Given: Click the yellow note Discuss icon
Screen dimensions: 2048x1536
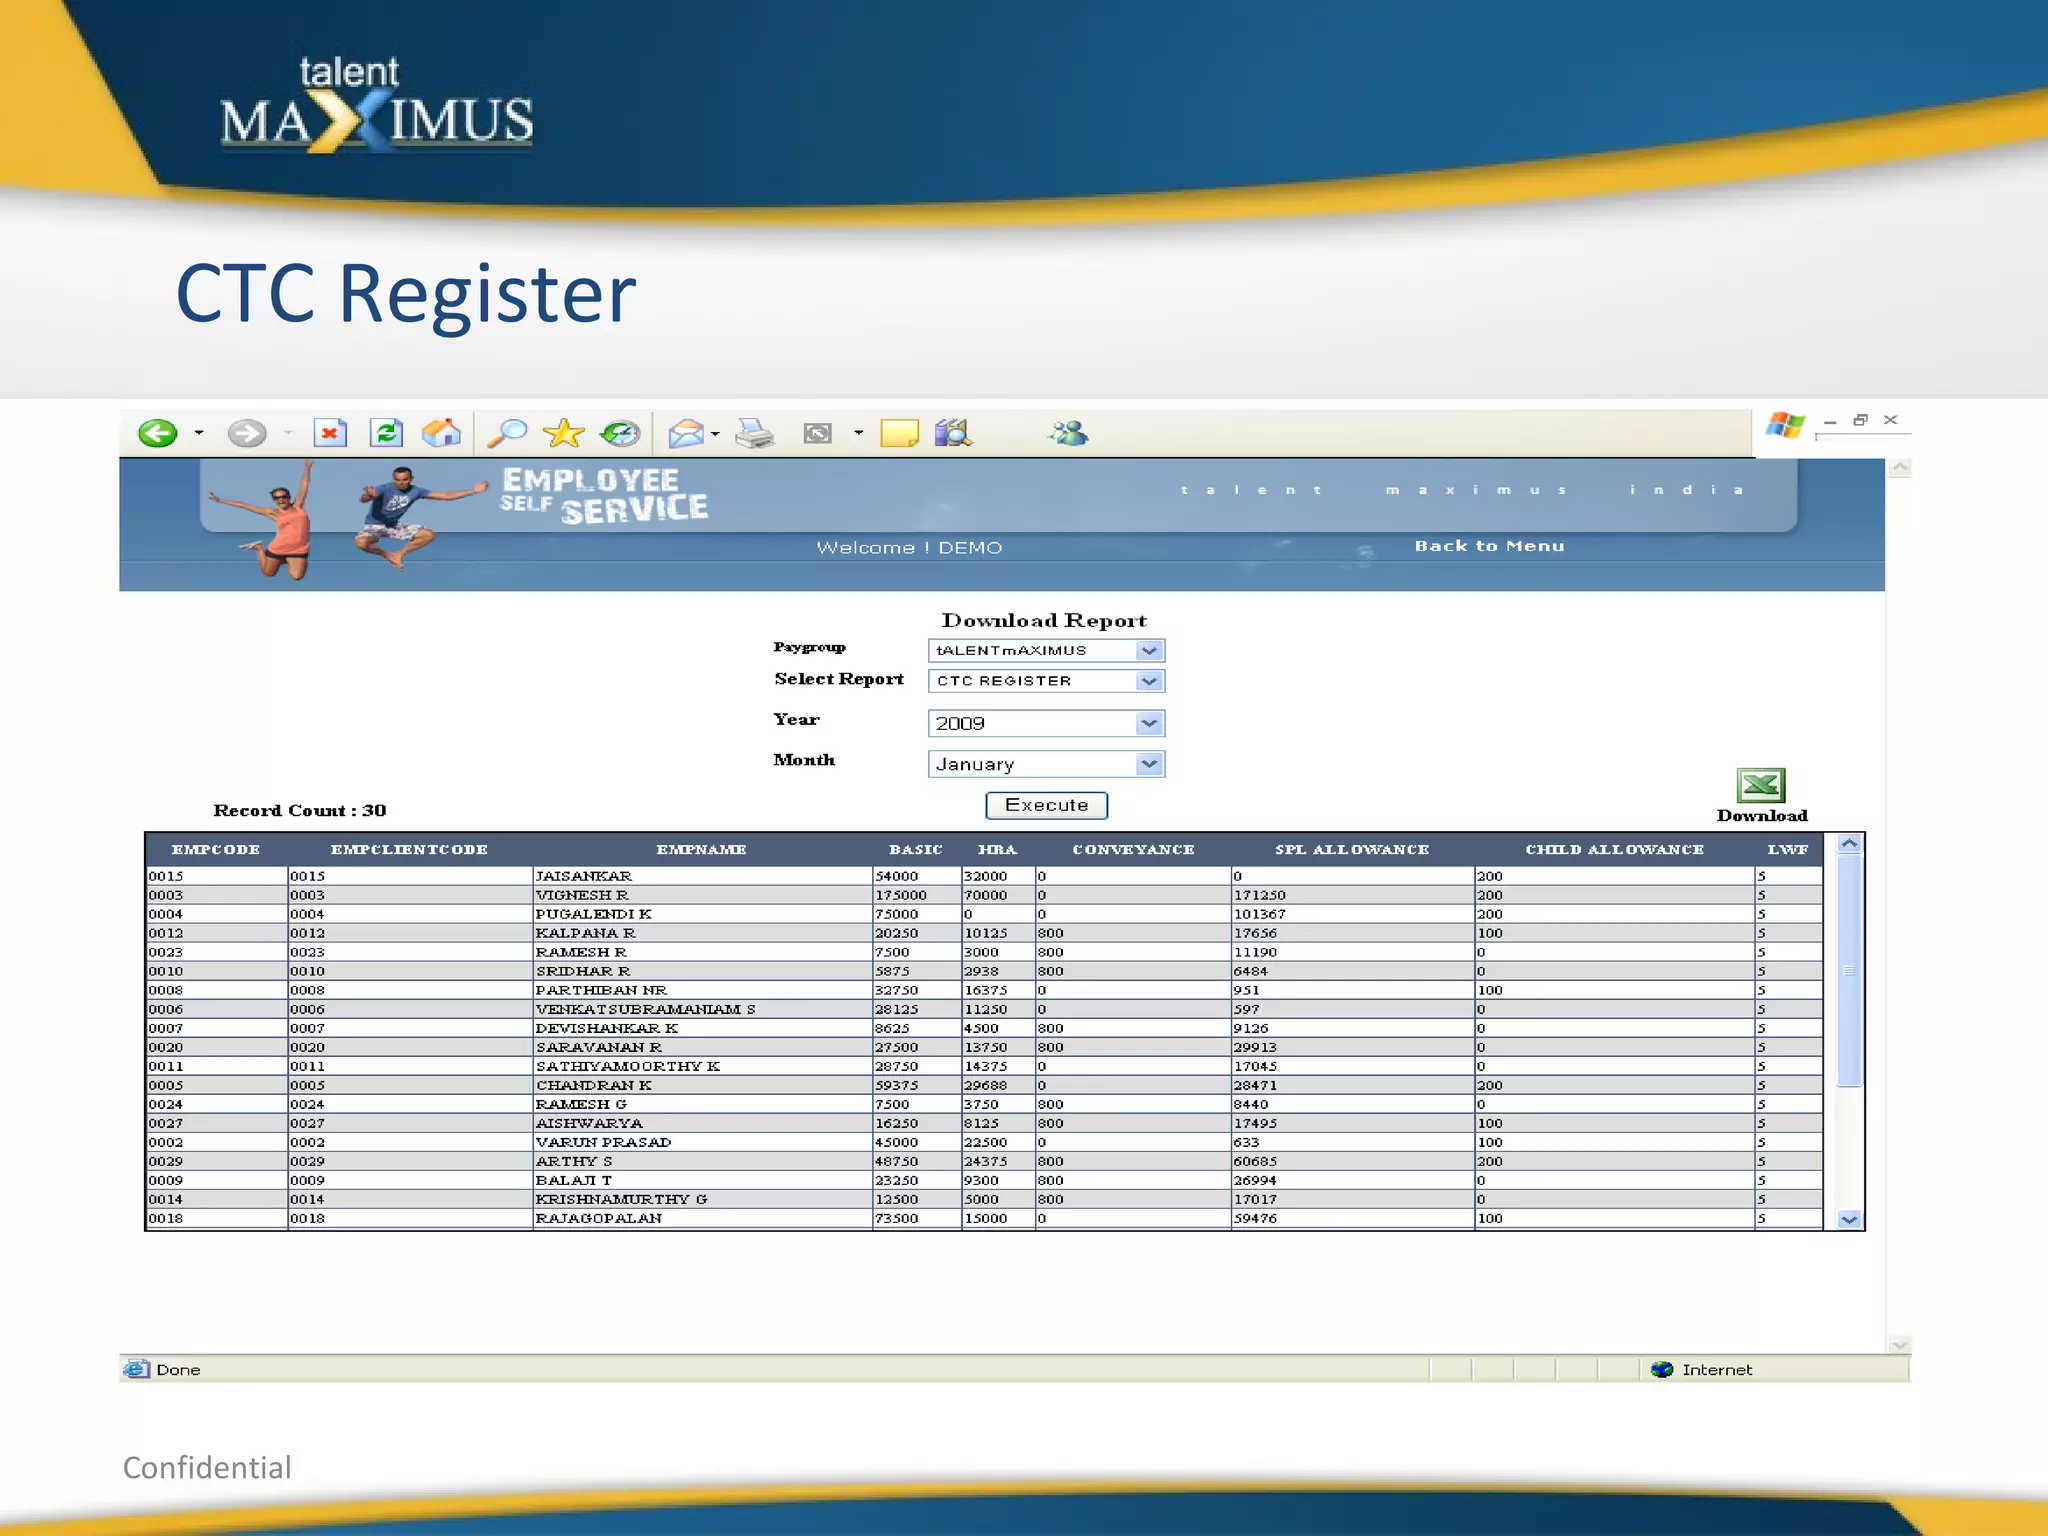Looking at the screenshot, I should 899,433.
